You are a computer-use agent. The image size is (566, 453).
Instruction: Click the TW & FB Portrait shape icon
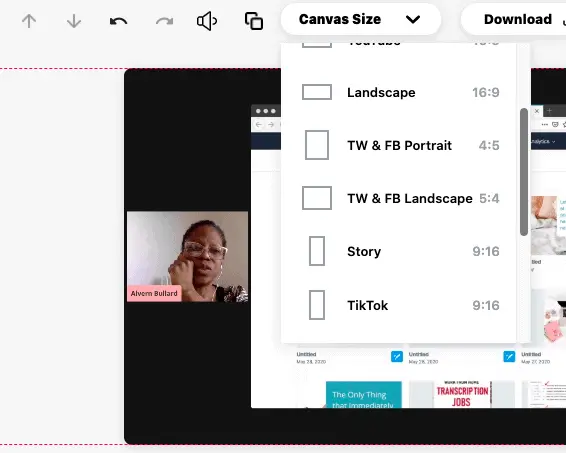click(x=317, y=145)
